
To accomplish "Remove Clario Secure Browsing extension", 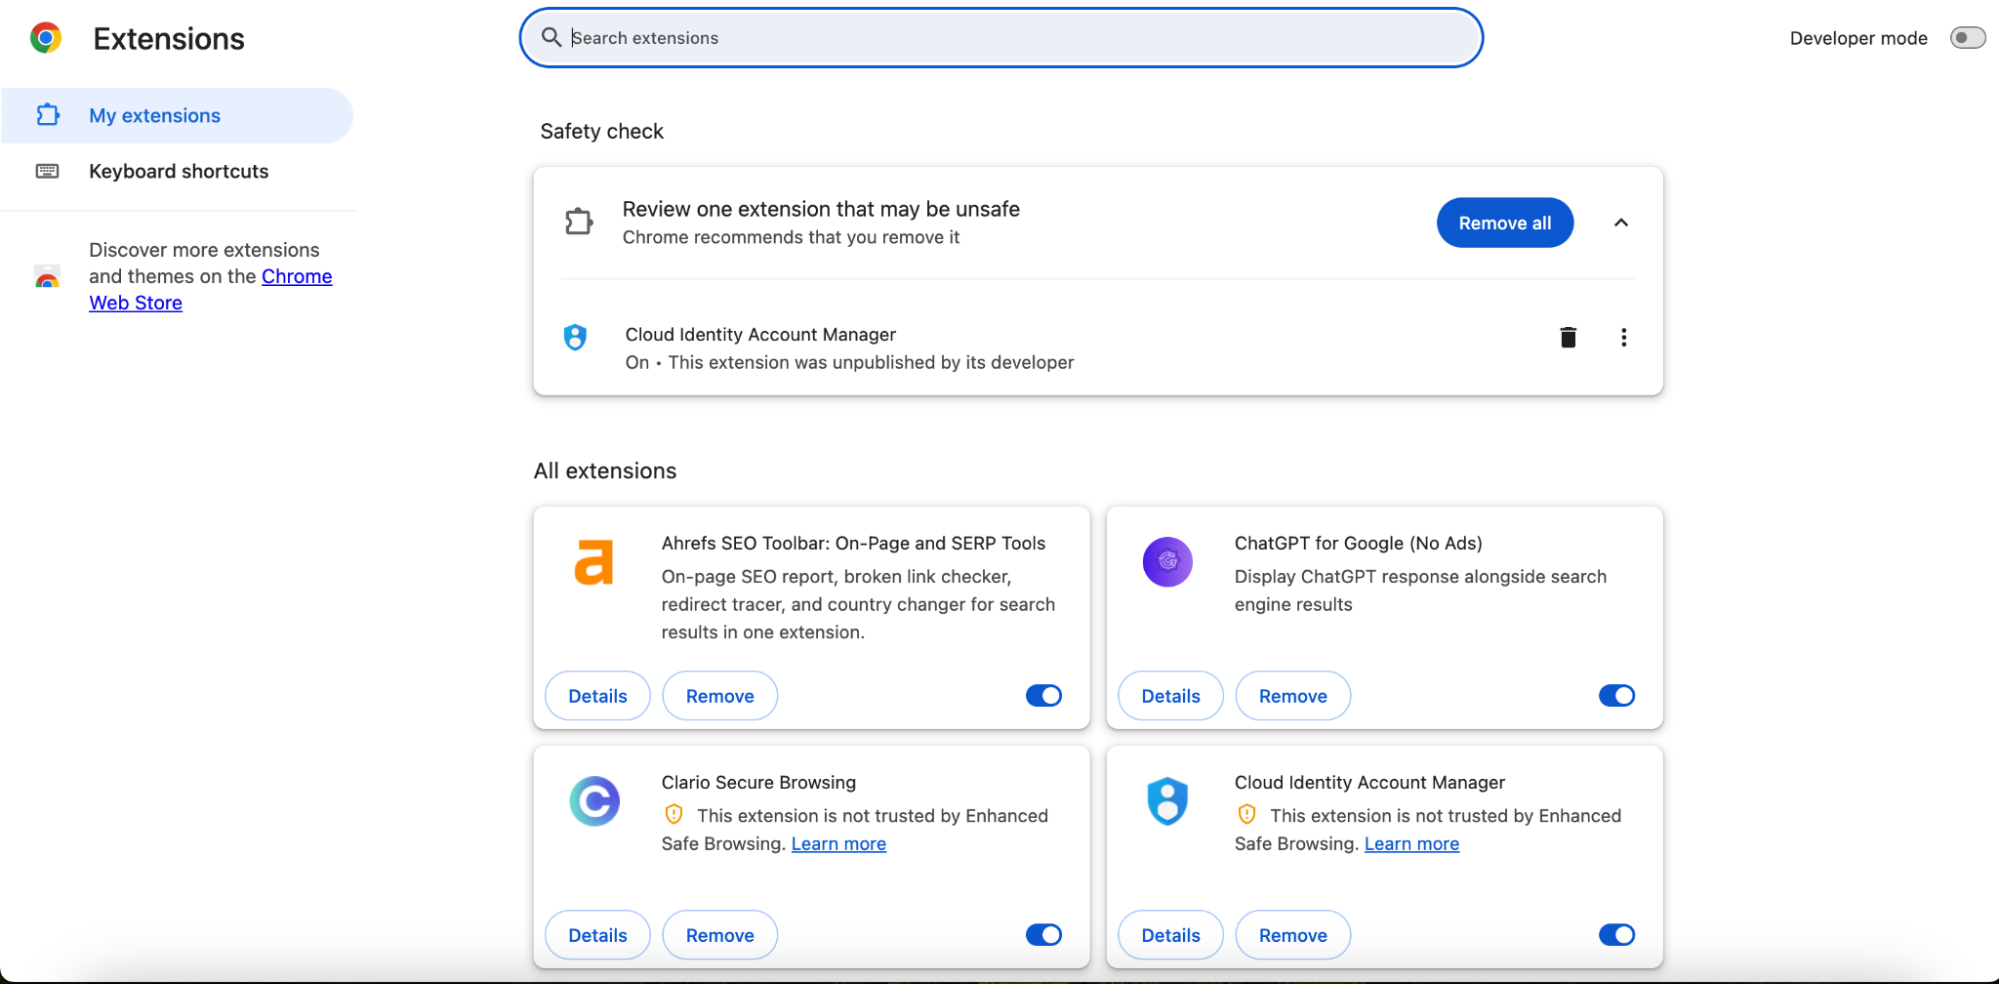I will pos(720,934).
